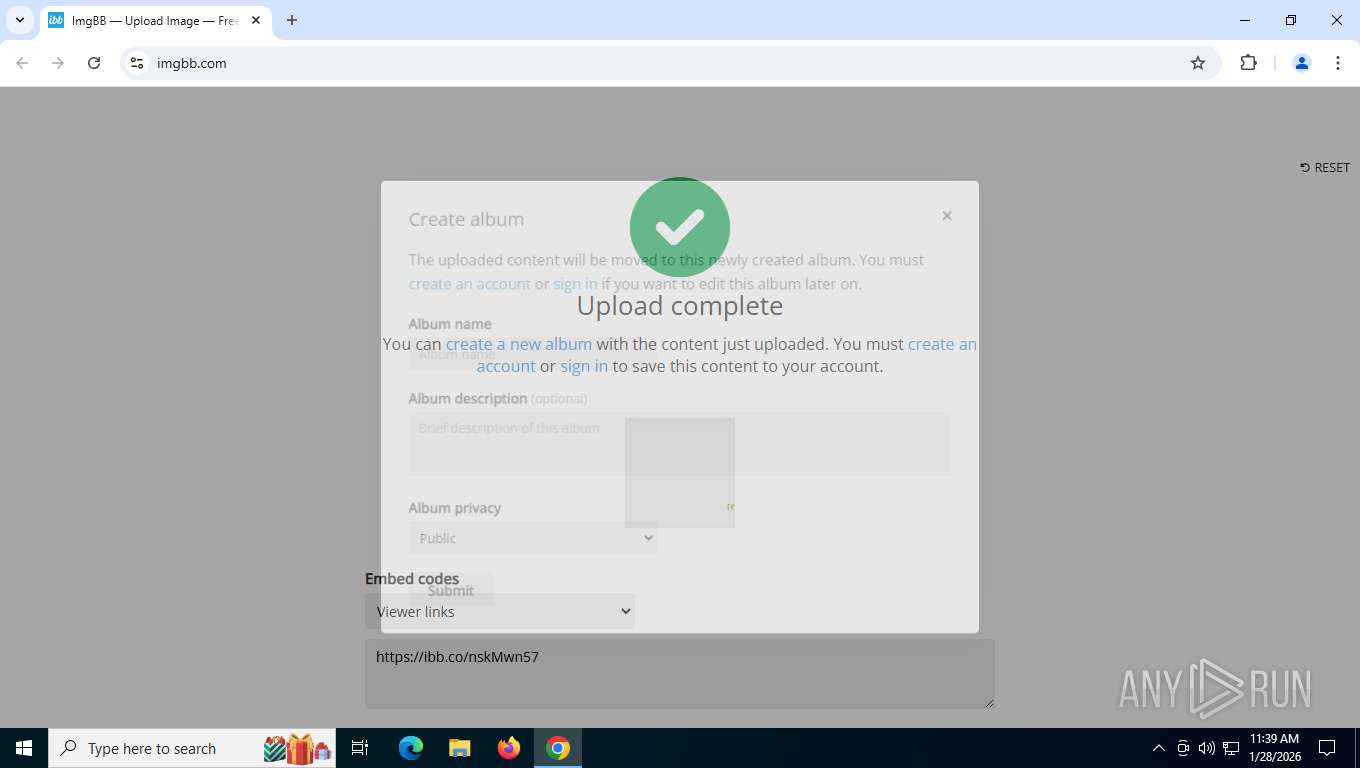
Task: Reload the page in Chrome
Action: 94,63
